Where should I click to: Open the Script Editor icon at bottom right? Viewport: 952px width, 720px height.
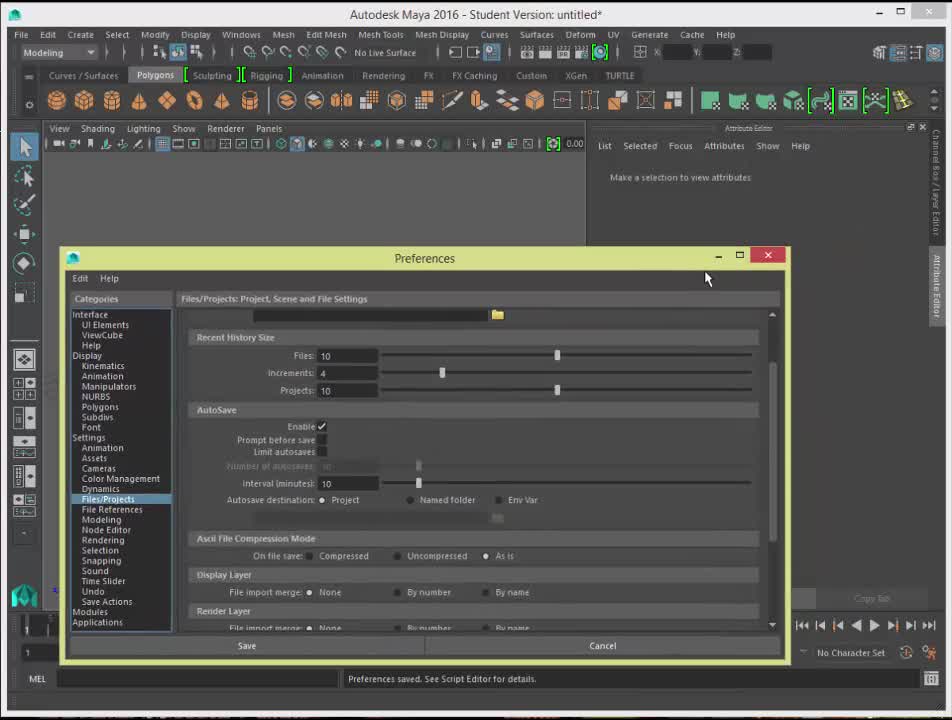click(931, 679)
